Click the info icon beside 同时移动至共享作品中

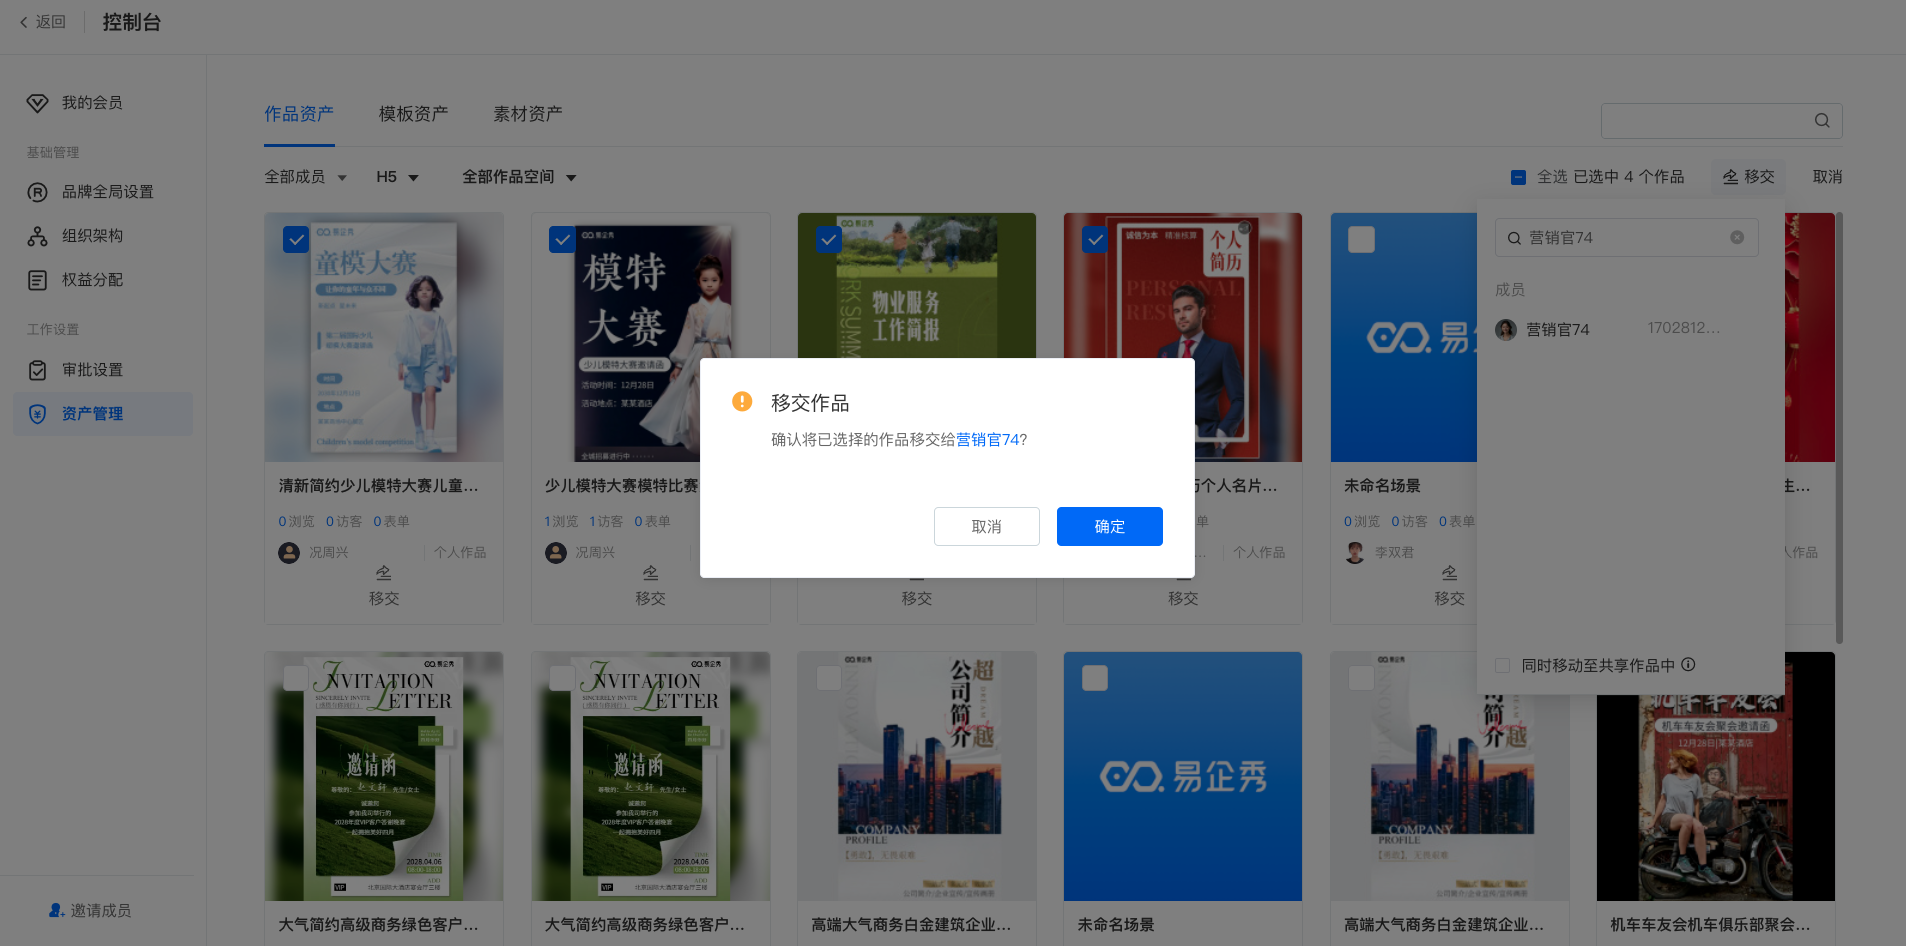pos(1689,665)
